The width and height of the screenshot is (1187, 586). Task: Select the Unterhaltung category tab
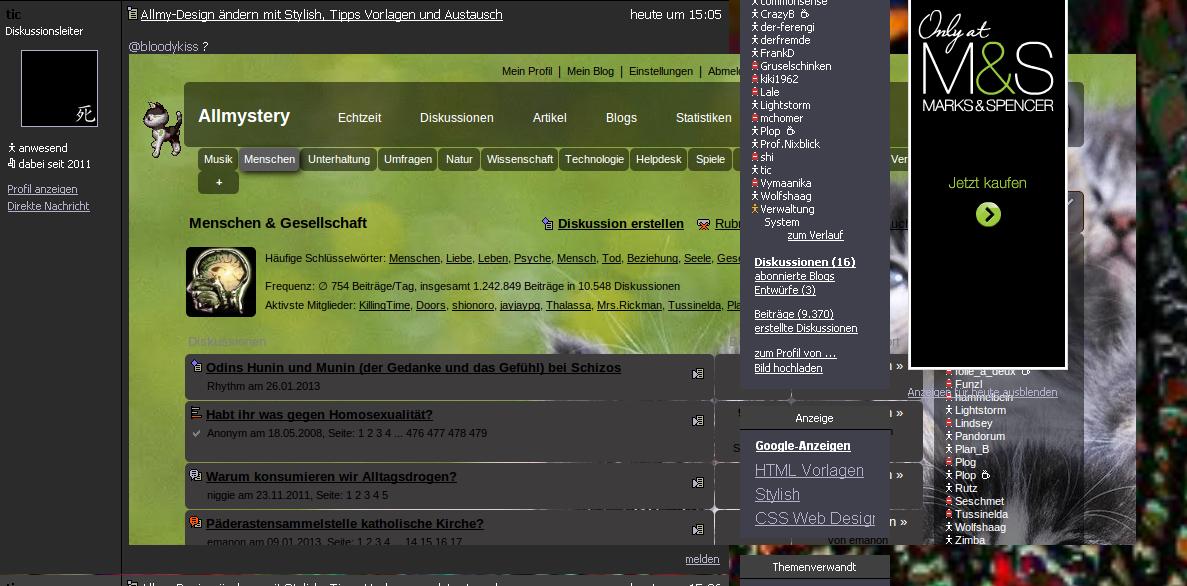point(338,159)
